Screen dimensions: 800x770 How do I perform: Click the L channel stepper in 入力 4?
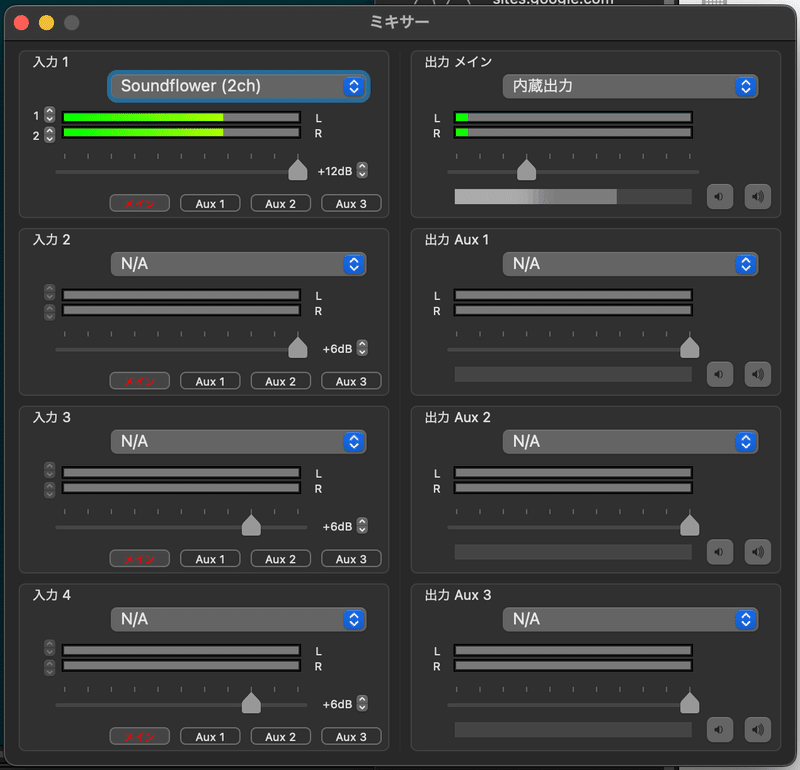pos(49,648)
